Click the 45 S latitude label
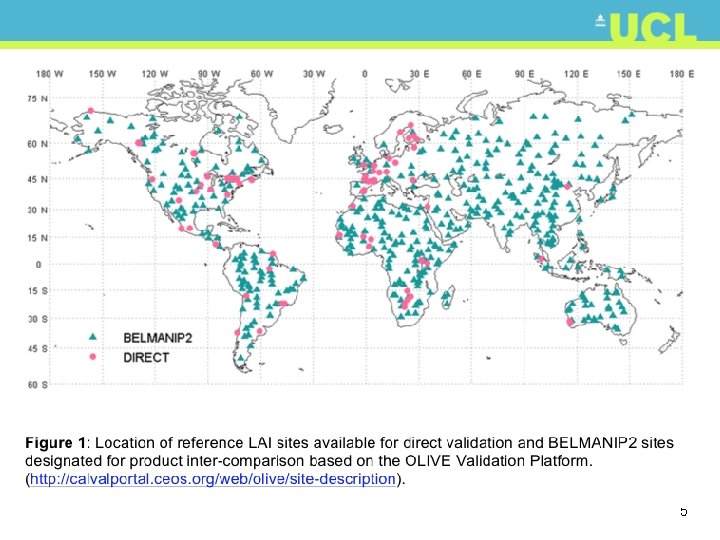Viewport: 720px width, 540px height. coord(38,349)
